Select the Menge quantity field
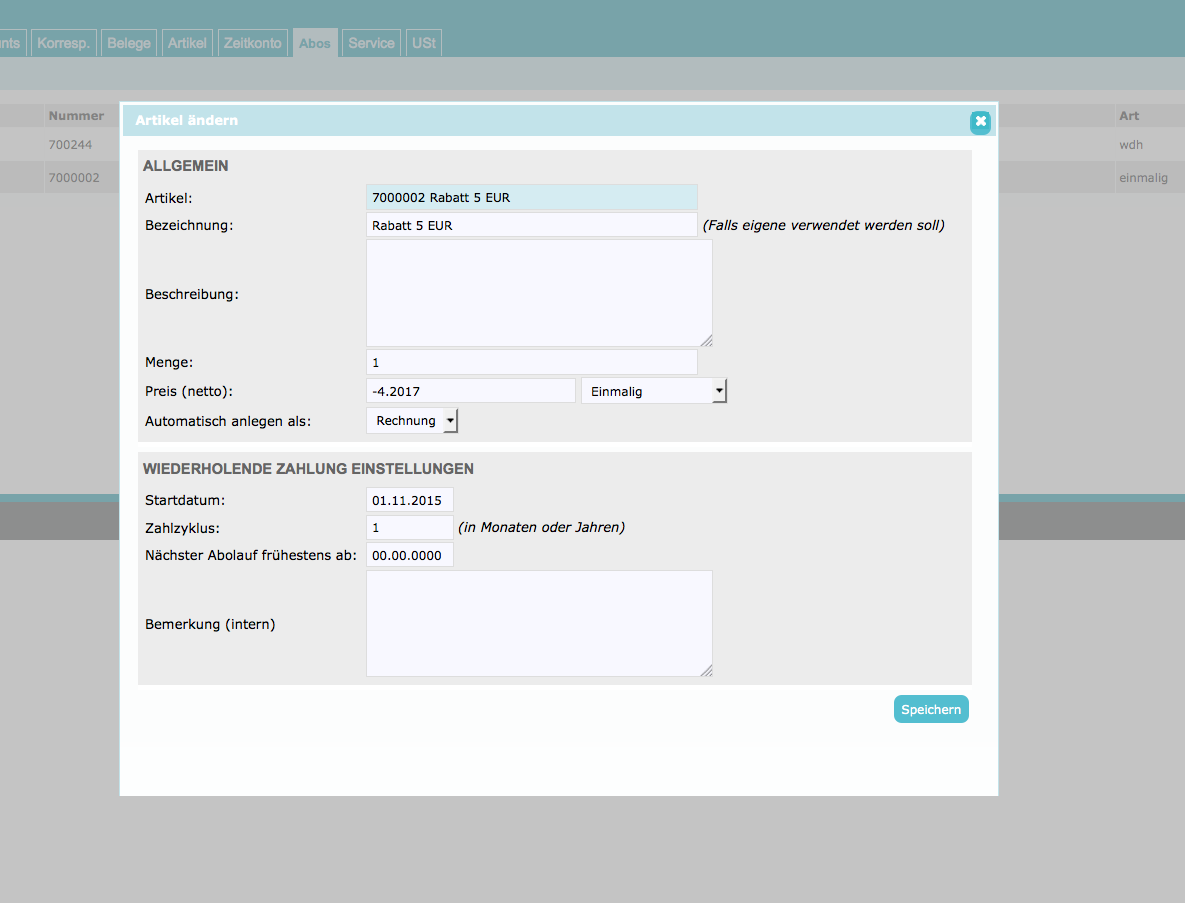Screen dimensions: 1185x903 point(531,362)
